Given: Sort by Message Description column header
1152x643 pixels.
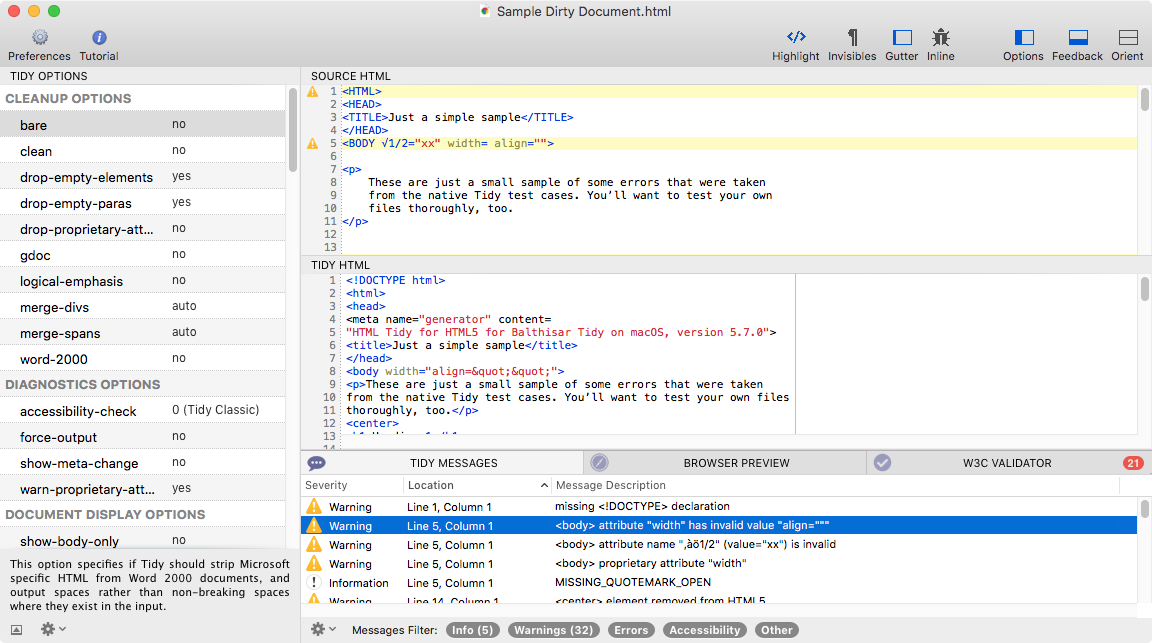Looking at the screenshot, I should (x=835, y=485).
